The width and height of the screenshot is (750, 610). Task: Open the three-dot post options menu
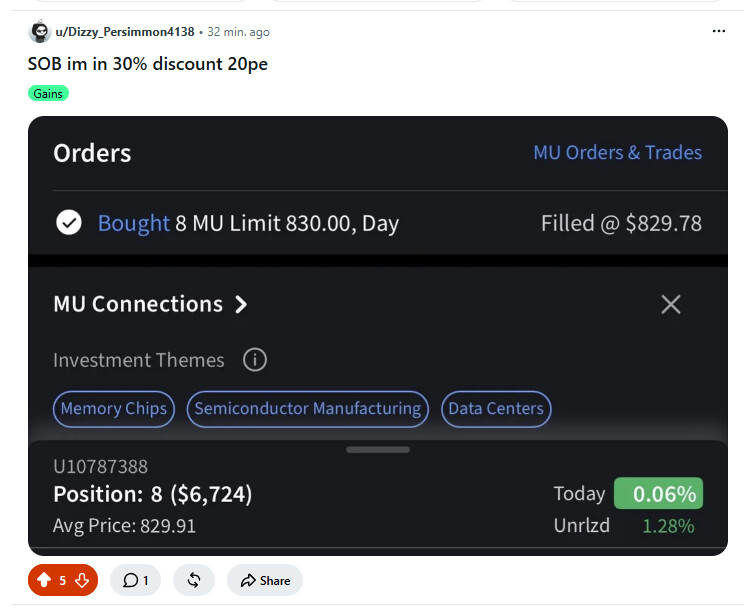coord(718,31)
